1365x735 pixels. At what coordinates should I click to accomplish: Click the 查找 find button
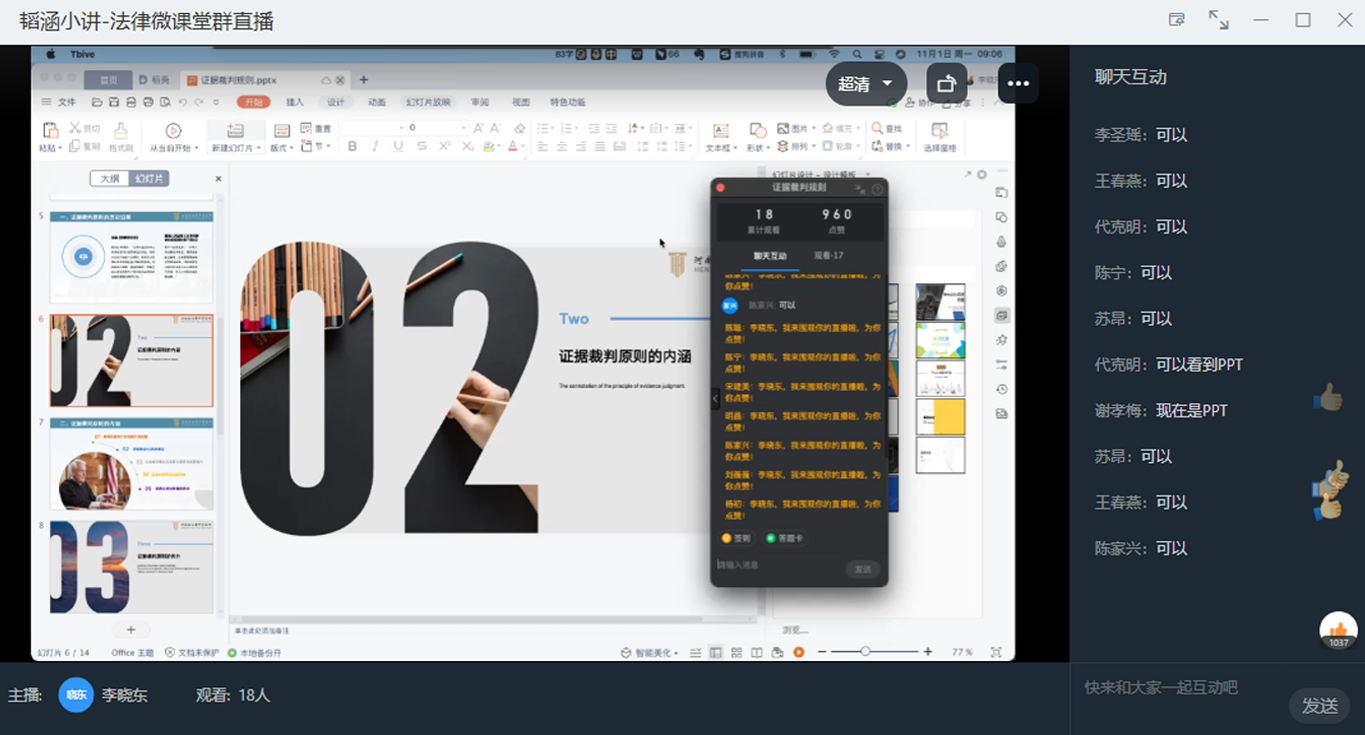(x=887, y=129)
